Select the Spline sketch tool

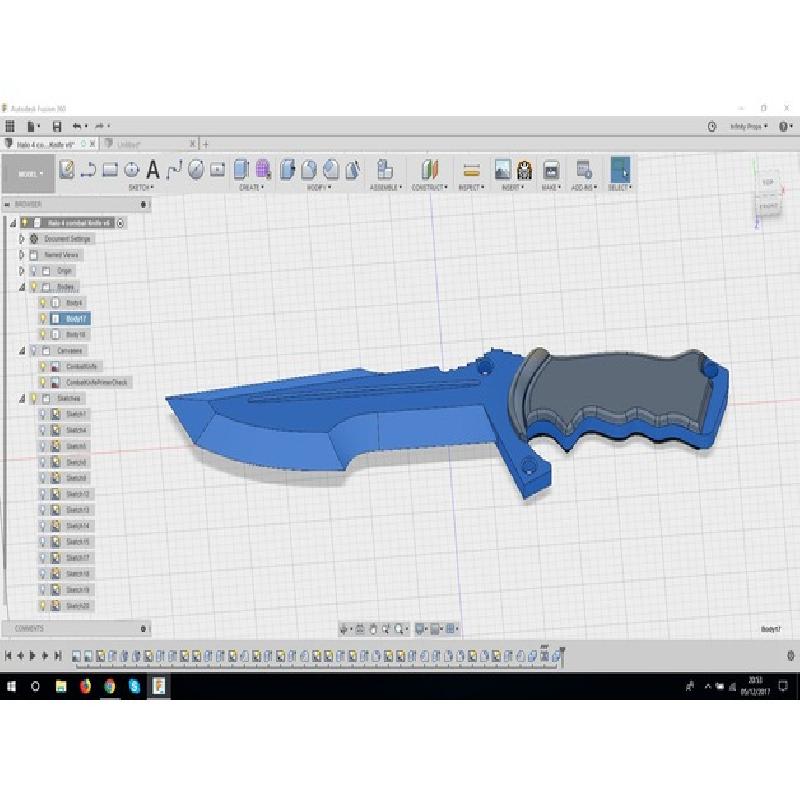pos(174,169)
